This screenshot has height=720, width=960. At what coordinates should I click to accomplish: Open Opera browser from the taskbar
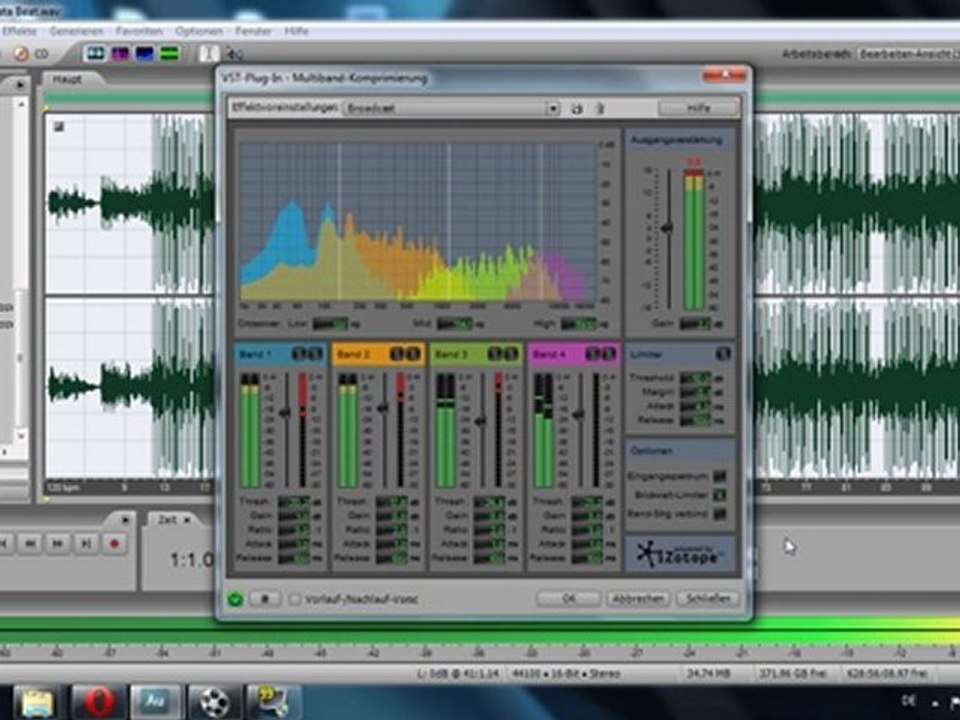[98, 701]
